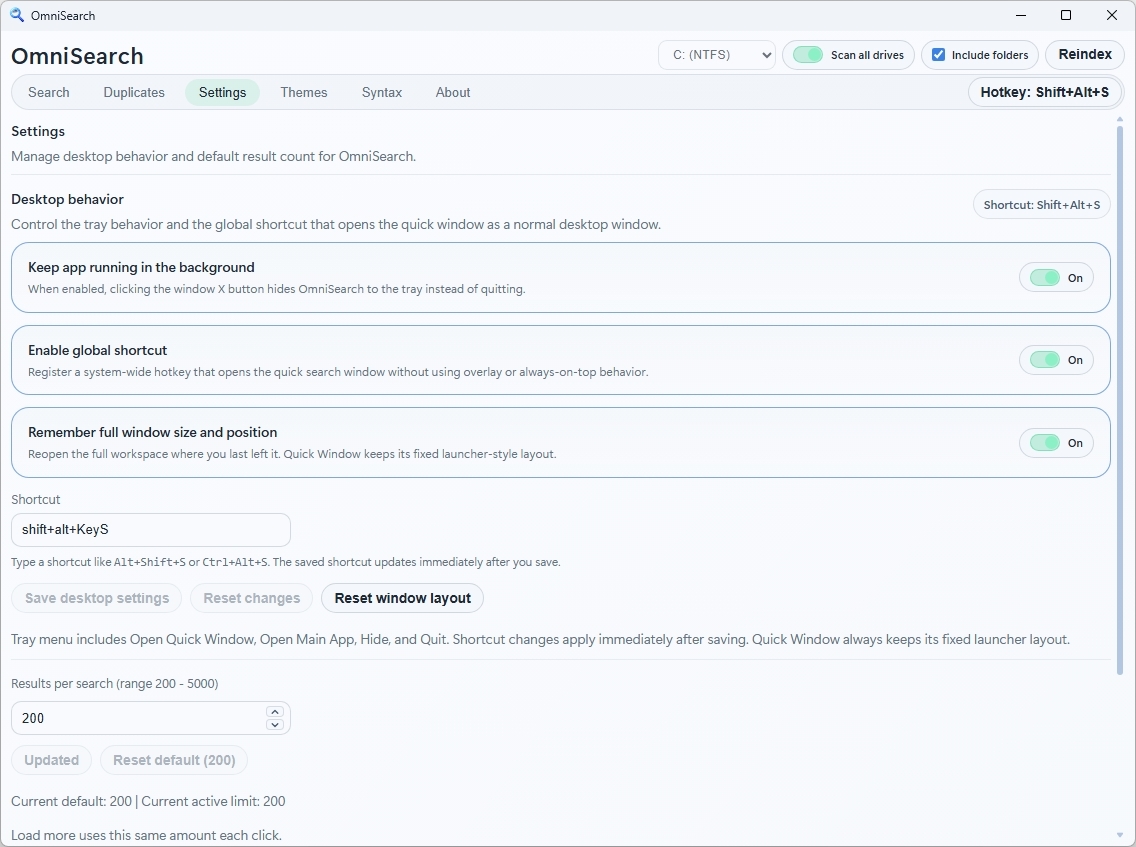Toggle the Scan all drives switch
The width and height of the screenshot is (1136, 847).
[806, 55]
